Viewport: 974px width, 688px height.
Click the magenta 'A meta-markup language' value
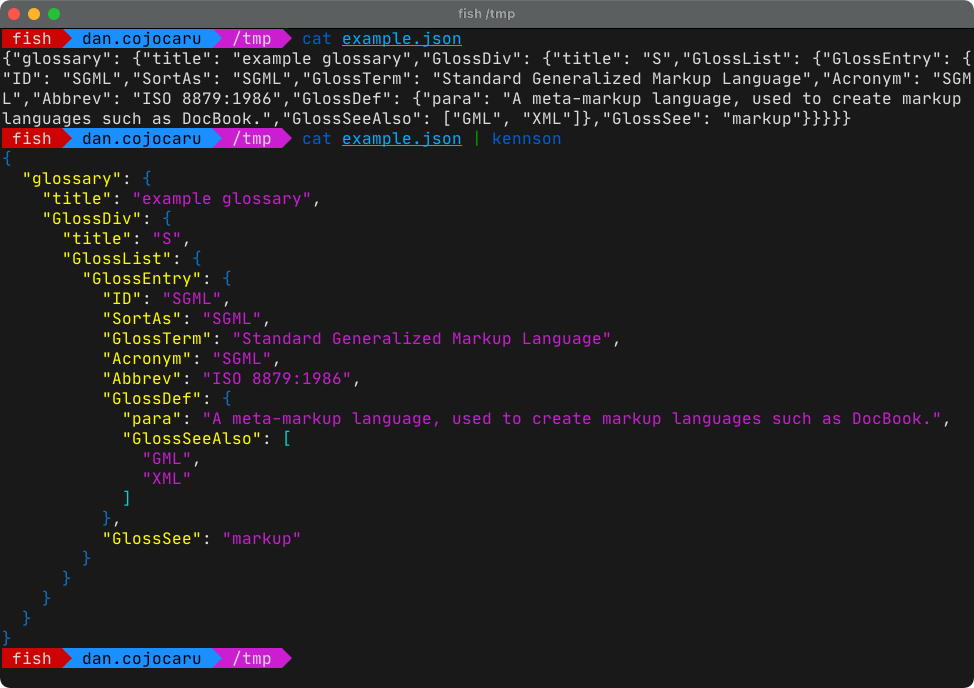[571, 419]
